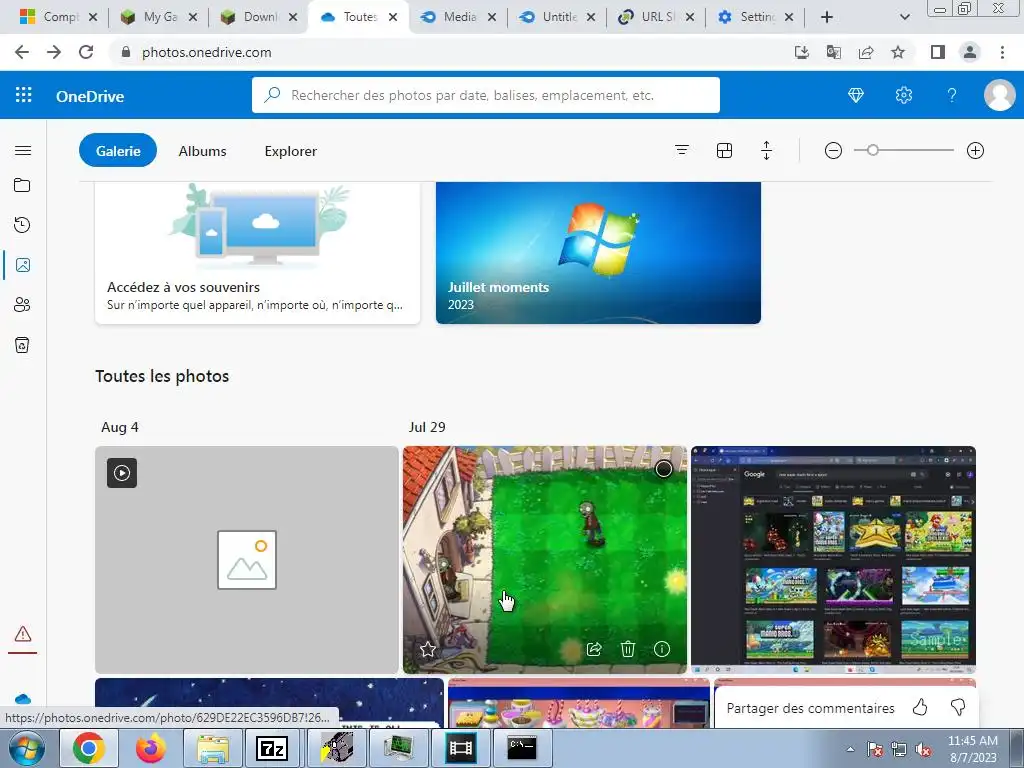The width and height of the screenshot is (1024, 768).
Task: Click the Partager des commentaires text
Action: [810, 708]
